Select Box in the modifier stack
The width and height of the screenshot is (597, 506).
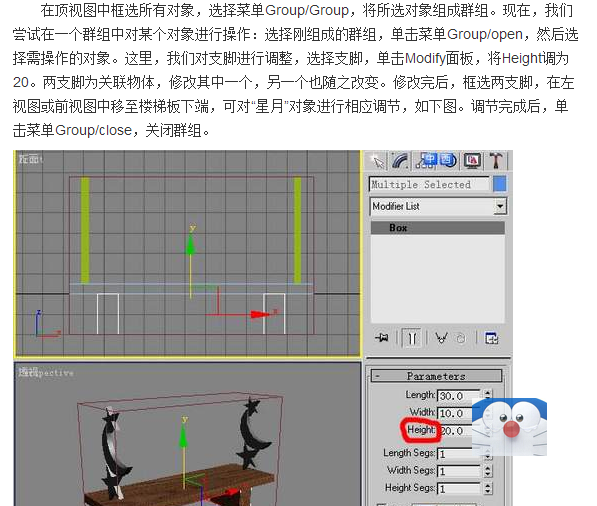point(438,228)
